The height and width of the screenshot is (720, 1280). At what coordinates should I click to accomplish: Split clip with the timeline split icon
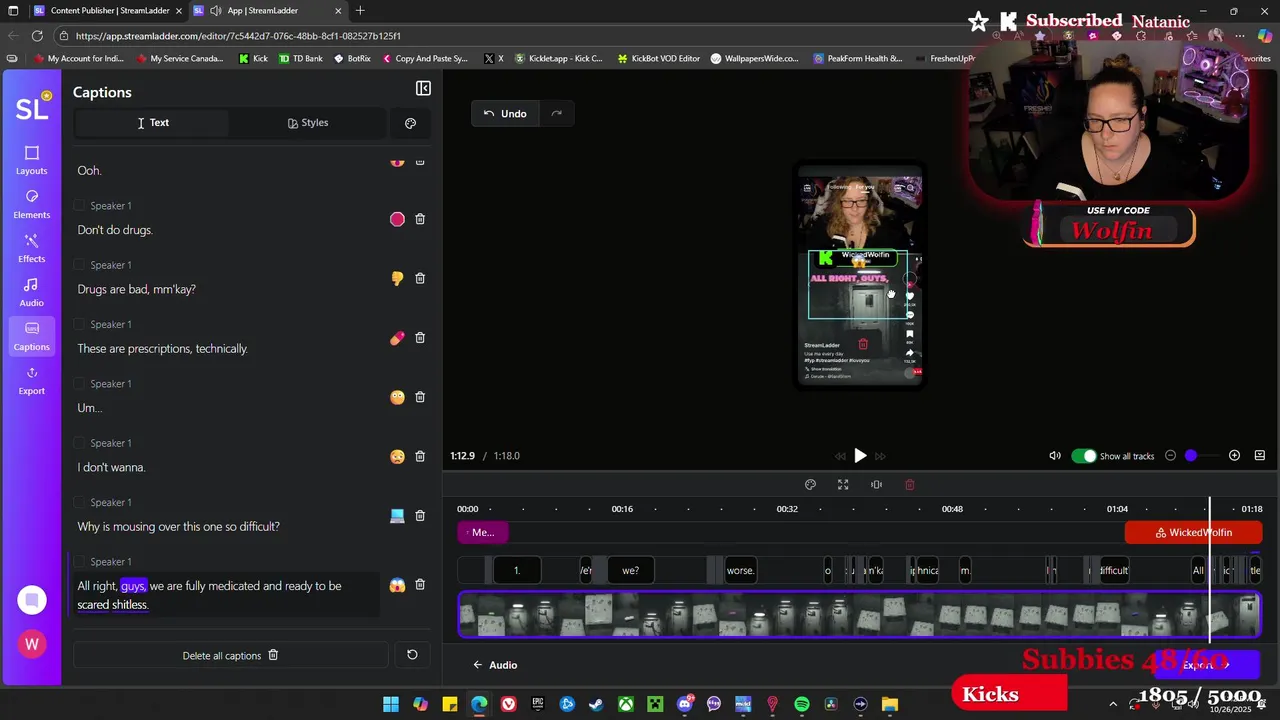point(876,485)
